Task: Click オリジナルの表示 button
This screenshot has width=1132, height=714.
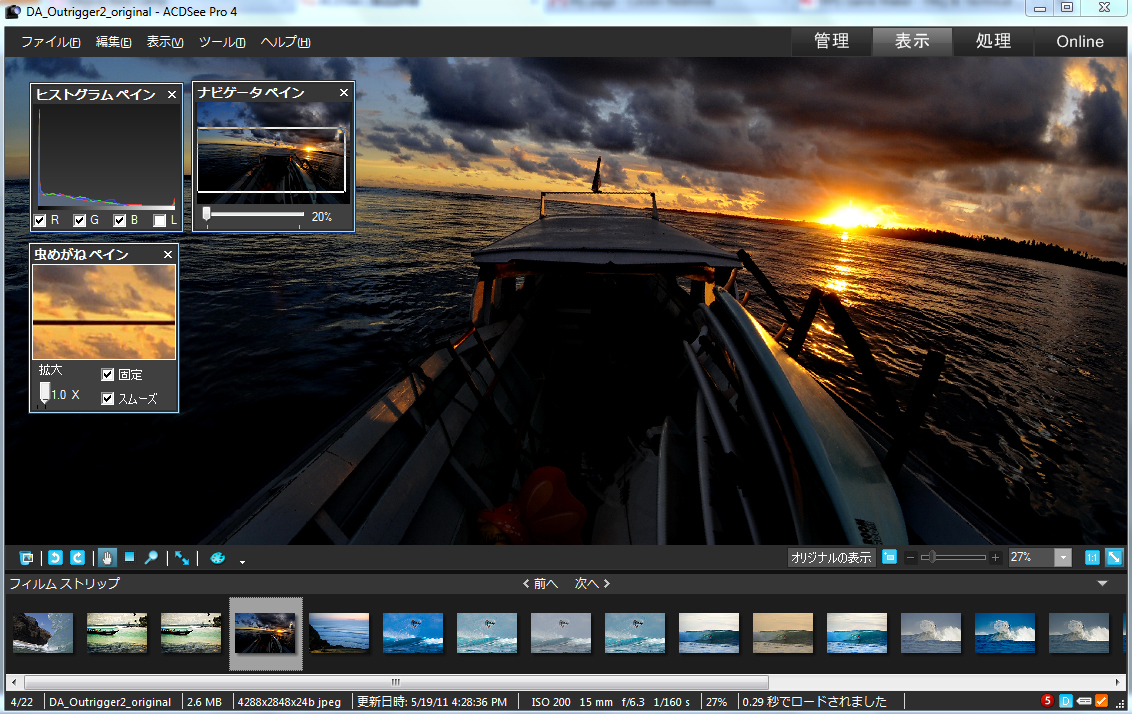Action: pyautogui.click(x=831, y=557)
